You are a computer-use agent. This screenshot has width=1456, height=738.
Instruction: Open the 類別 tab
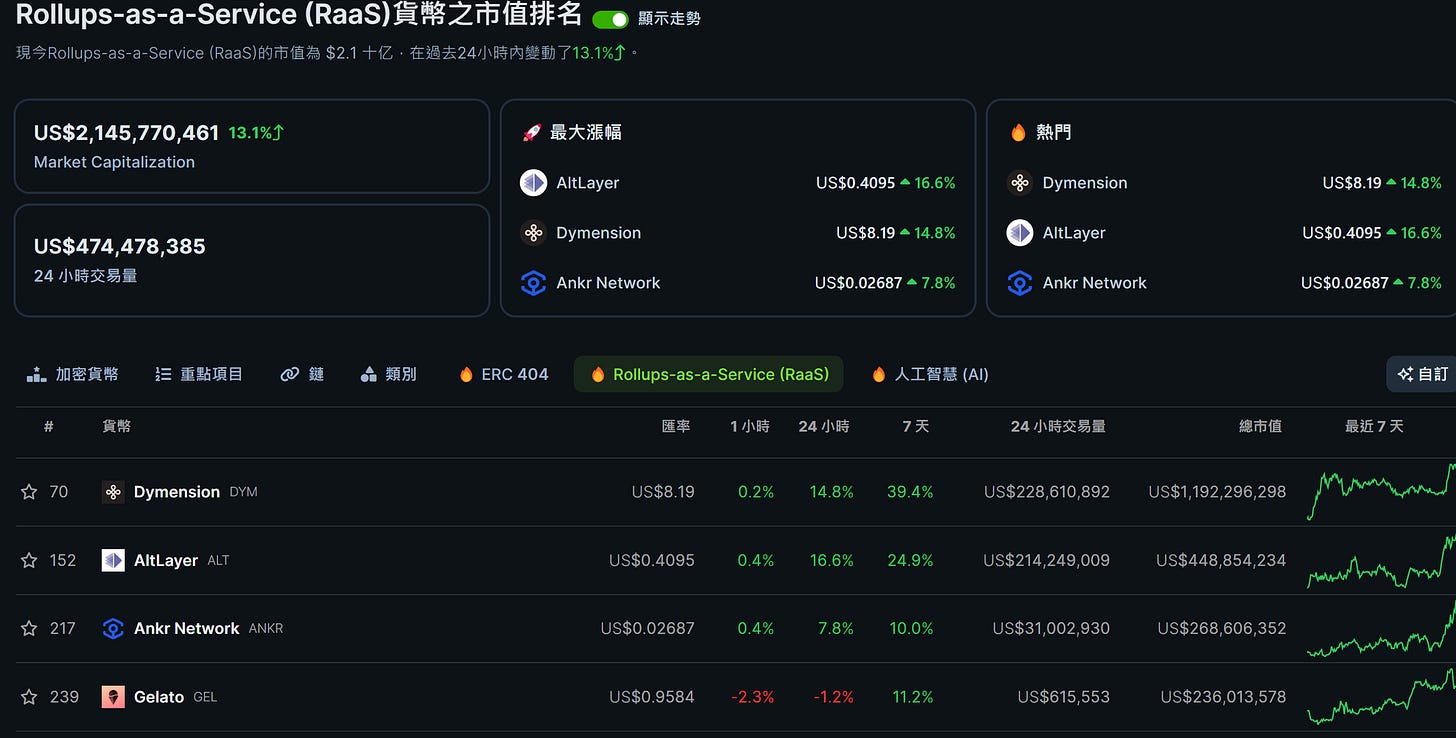click(x=388, y=374)
